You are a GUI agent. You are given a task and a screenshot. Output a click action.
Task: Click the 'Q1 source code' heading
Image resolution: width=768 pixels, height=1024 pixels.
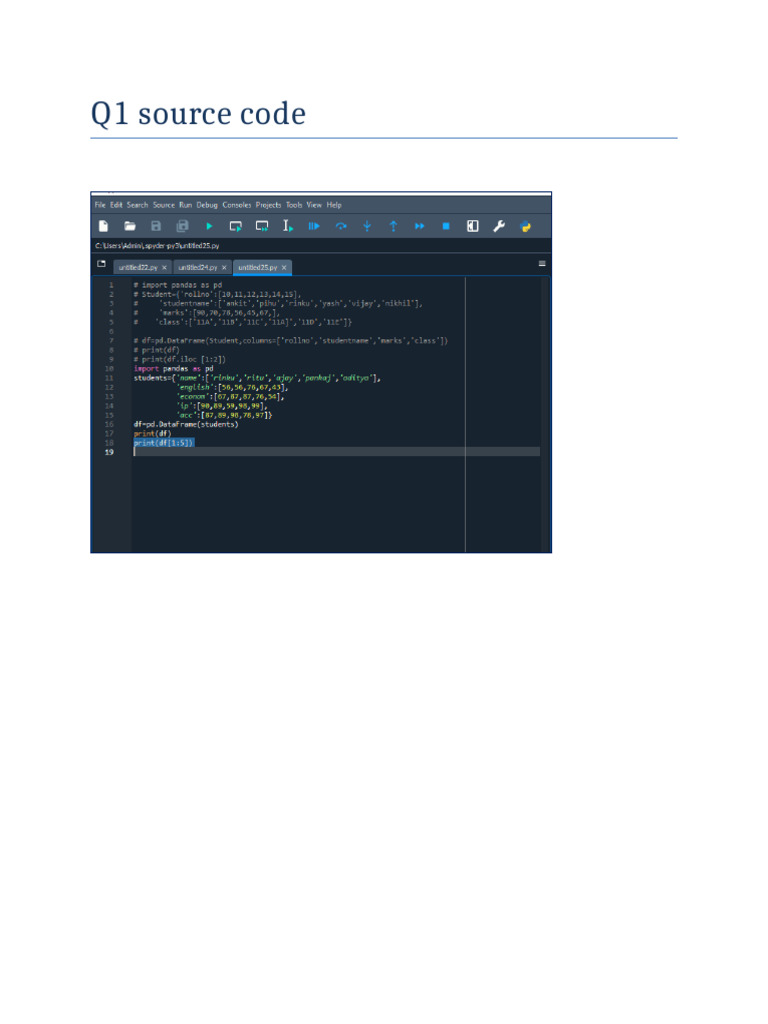198,114
